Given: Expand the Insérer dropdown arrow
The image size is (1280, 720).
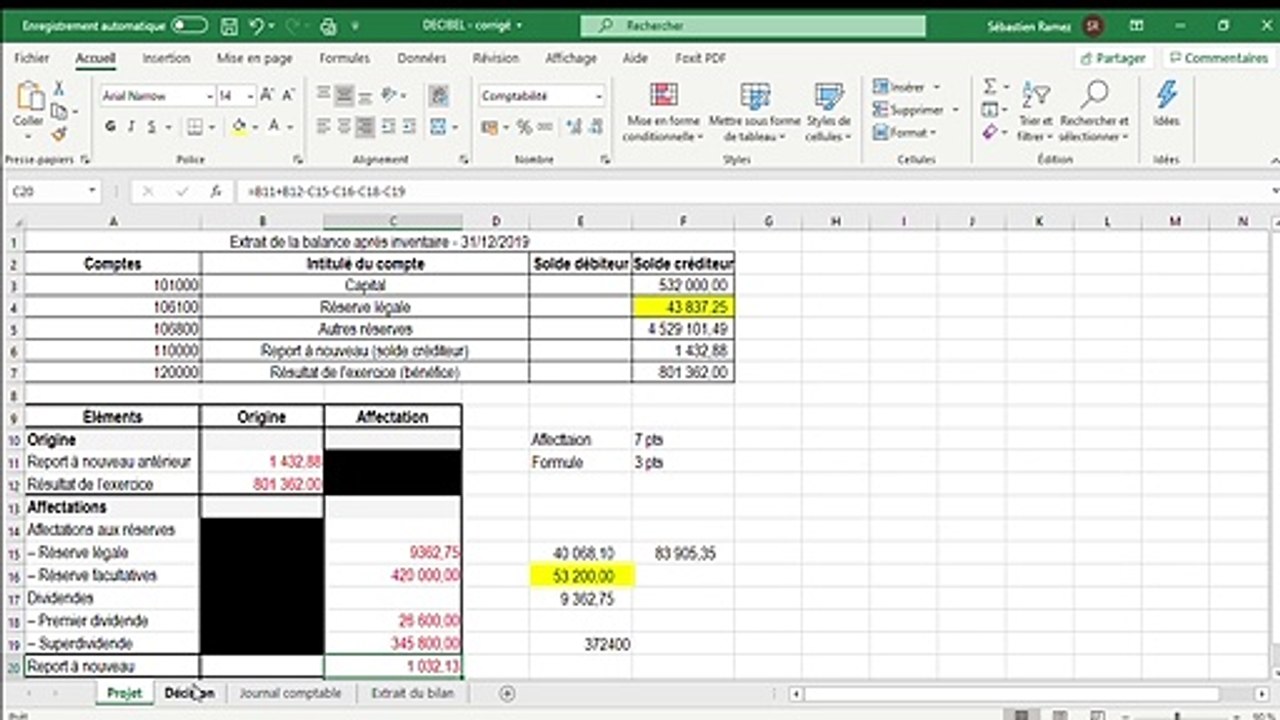Looking at the screenshot, I should (937, 87).
